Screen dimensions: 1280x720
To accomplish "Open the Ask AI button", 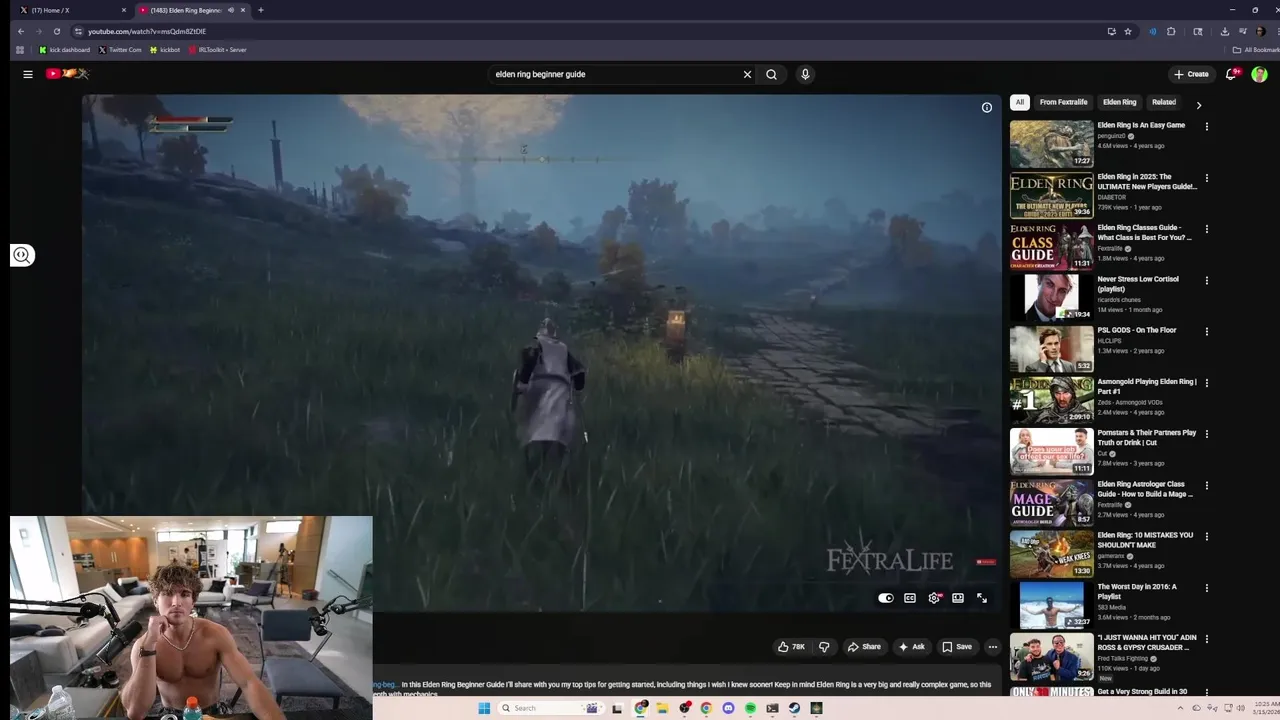I will [911, 647].
